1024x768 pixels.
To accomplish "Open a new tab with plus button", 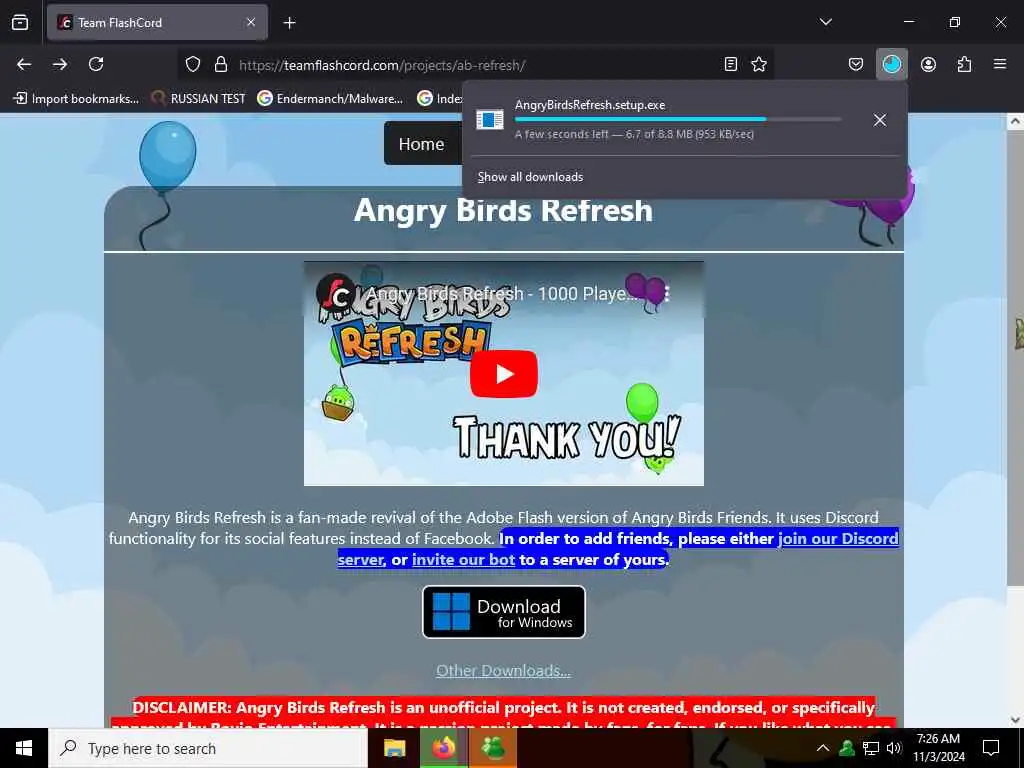I will point(289,23).
